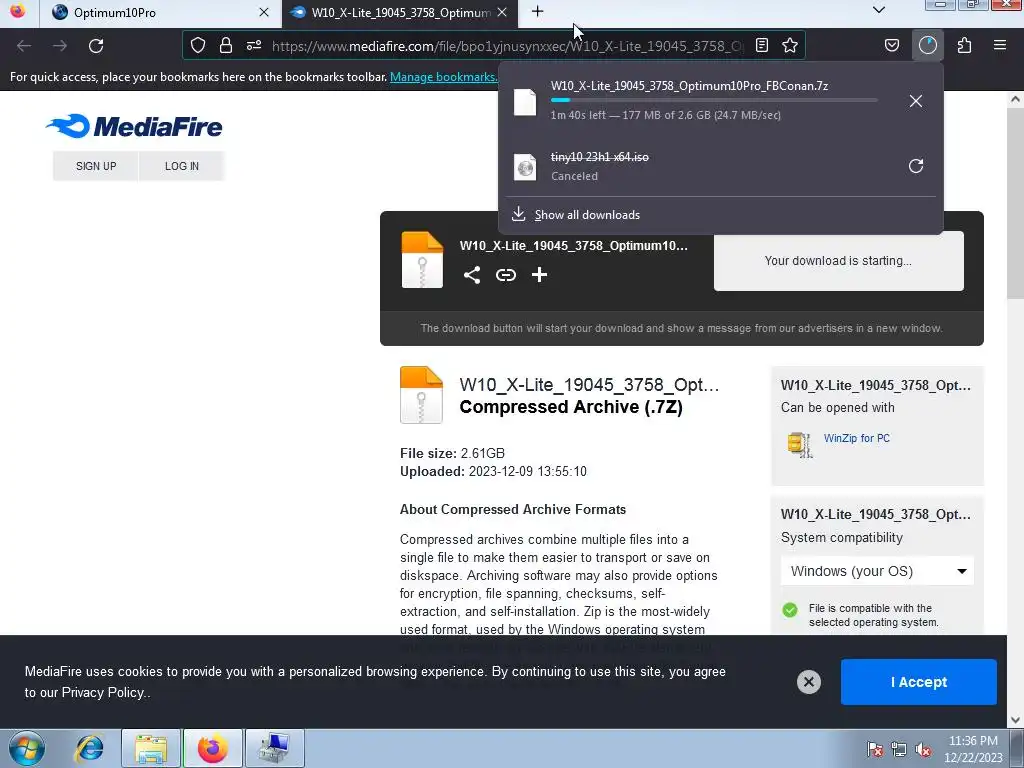Click 'About Compressed Archive Formats' heading

coord(513,509)
